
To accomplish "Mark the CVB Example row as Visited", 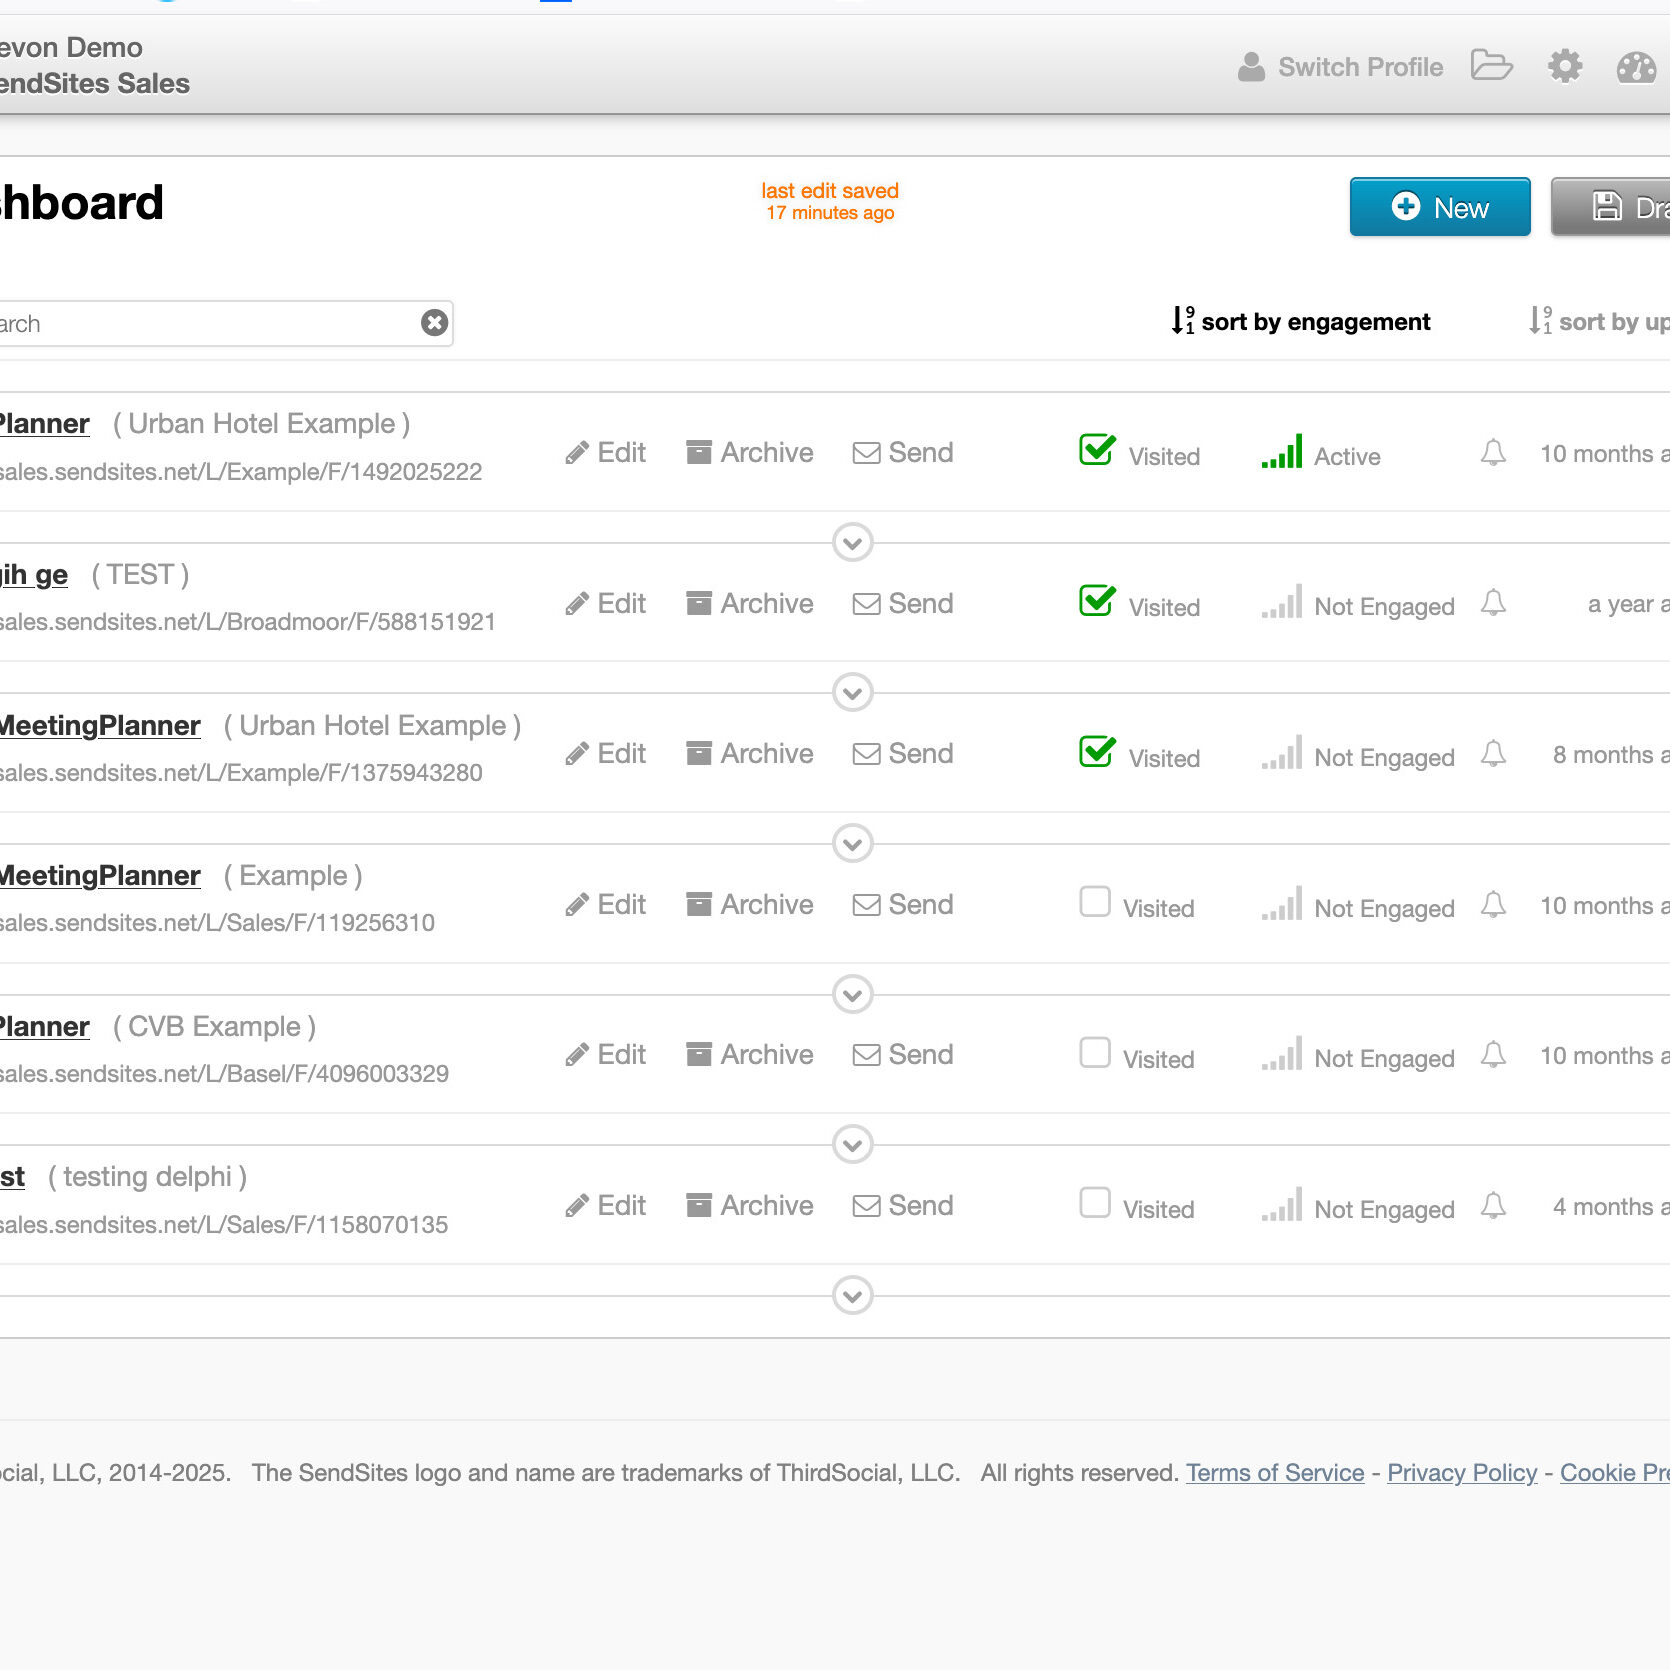I will (x=1095, y=1053).
